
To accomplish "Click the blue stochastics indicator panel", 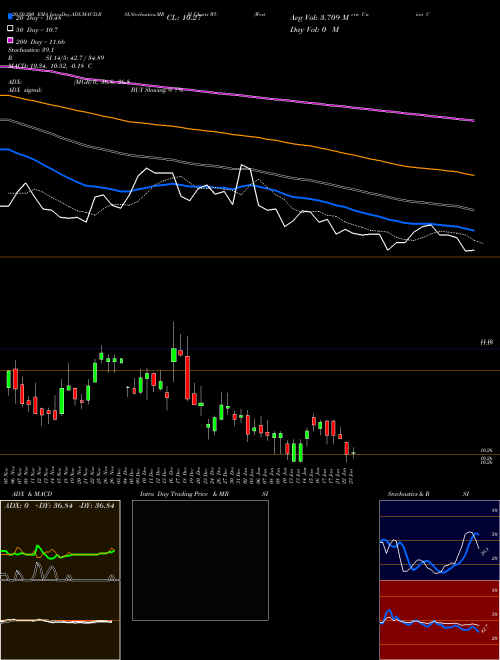I will (439, 540).
